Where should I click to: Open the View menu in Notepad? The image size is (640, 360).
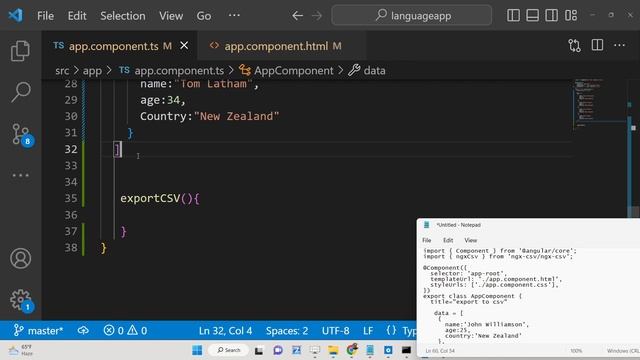pos(470,240)
